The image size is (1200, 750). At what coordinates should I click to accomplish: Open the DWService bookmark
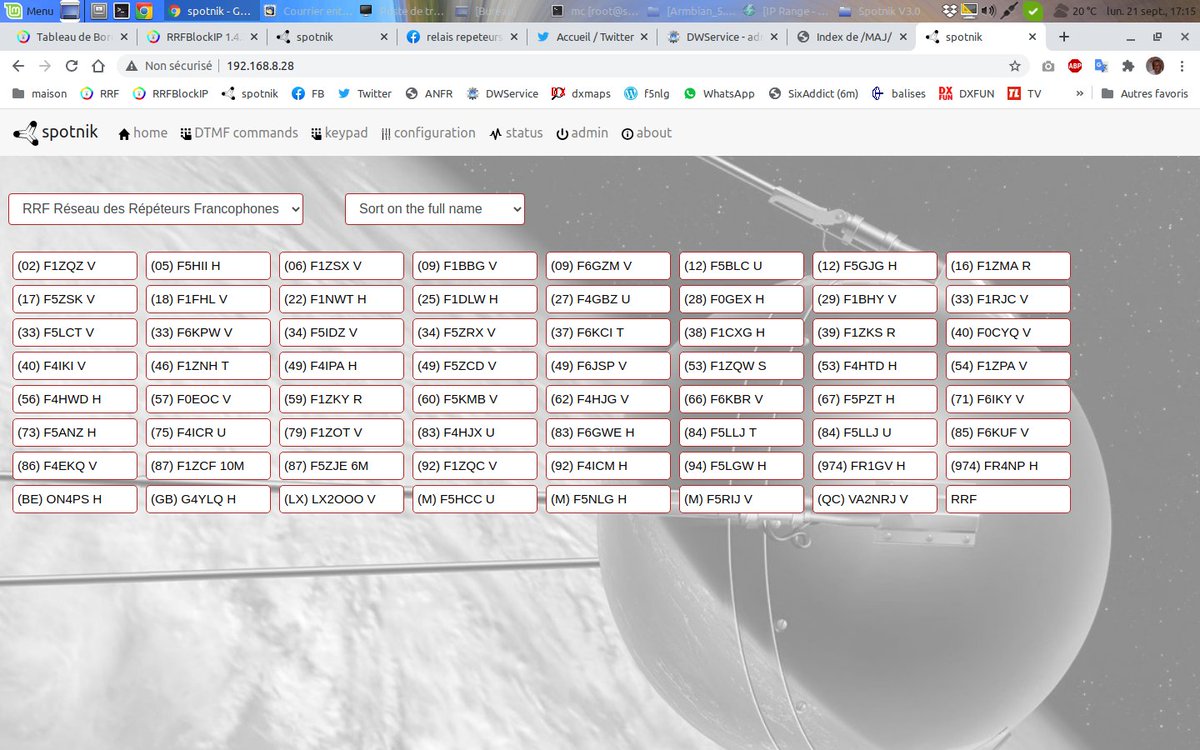point(502,93)
